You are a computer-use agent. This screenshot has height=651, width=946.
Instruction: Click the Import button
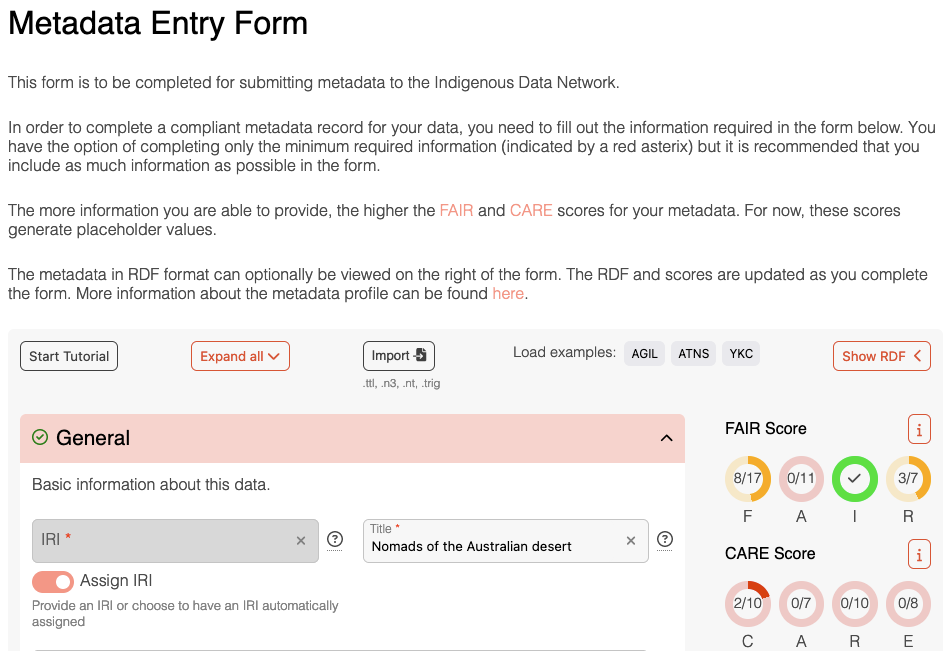tap(399, 356)
